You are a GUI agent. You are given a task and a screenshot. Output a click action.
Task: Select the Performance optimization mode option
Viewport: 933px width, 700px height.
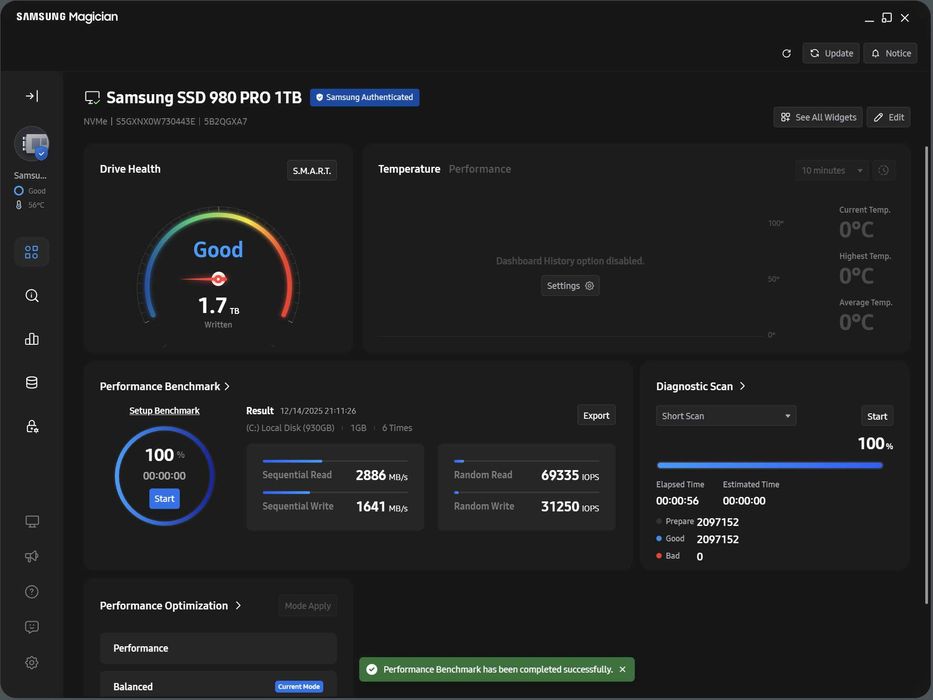click(x=218, y=648)
